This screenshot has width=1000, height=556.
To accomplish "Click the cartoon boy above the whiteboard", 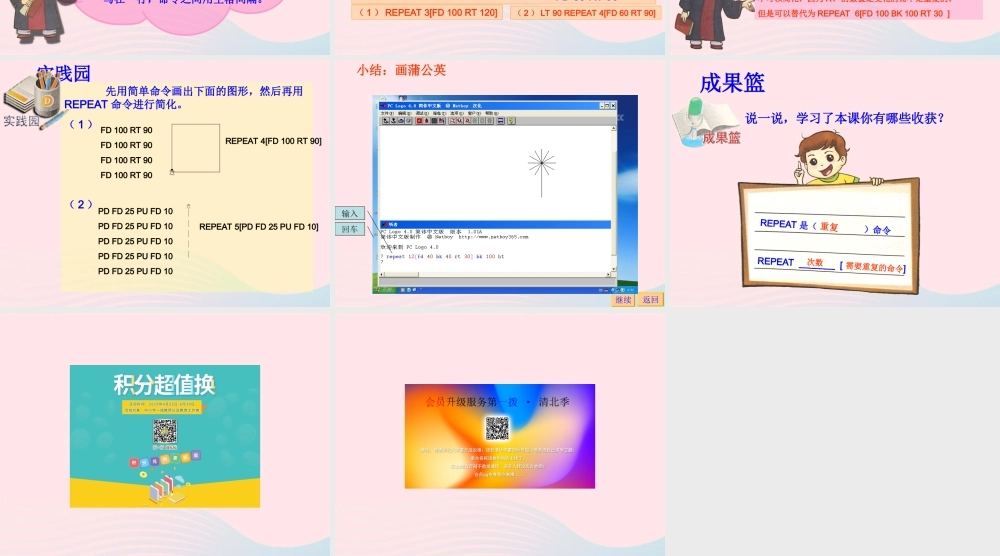I will (826, 158).
